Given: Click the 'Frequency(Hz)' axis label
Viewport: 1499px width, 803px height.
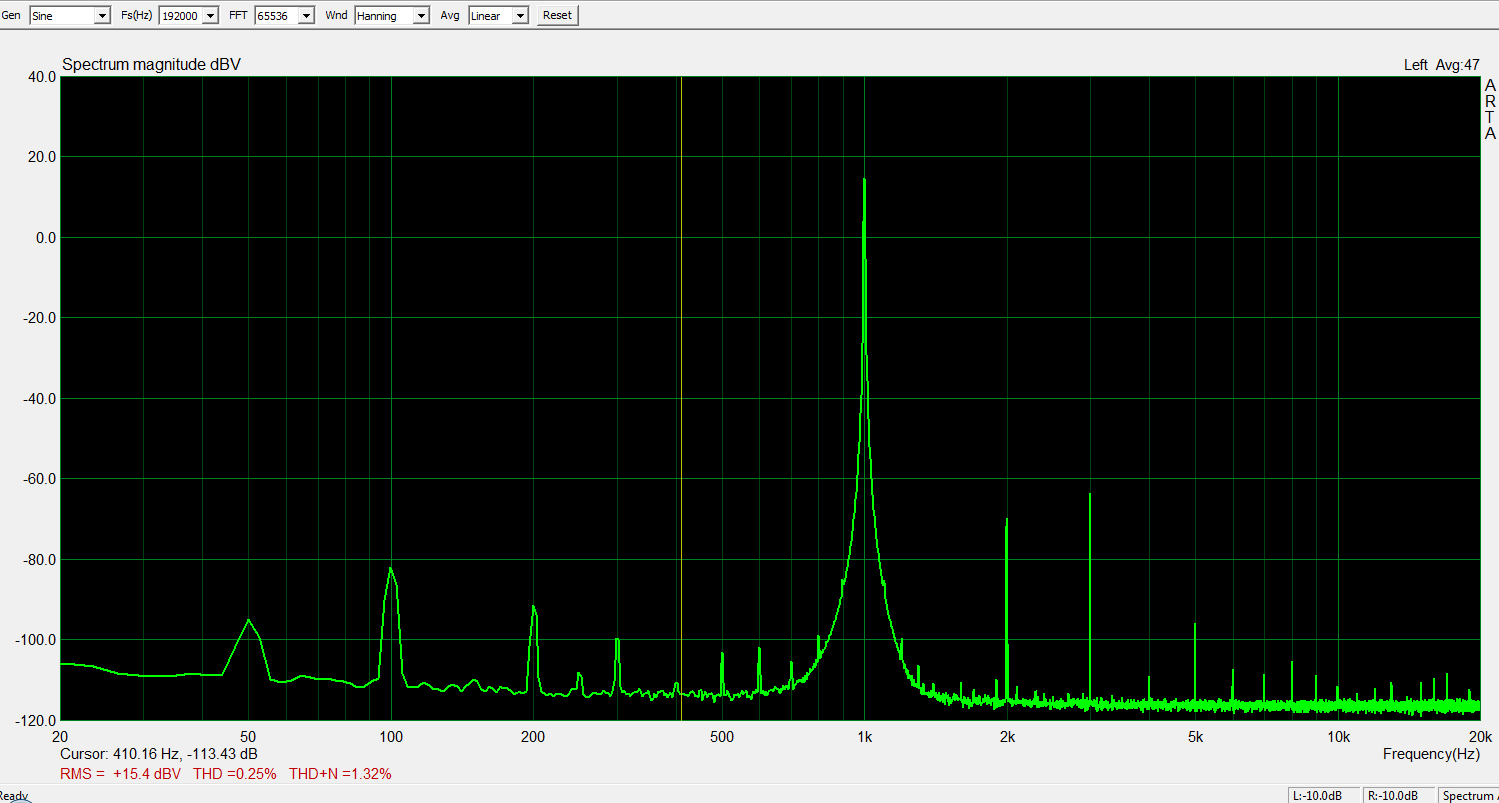Looking at the screenshot, I should click(1431, 753).
